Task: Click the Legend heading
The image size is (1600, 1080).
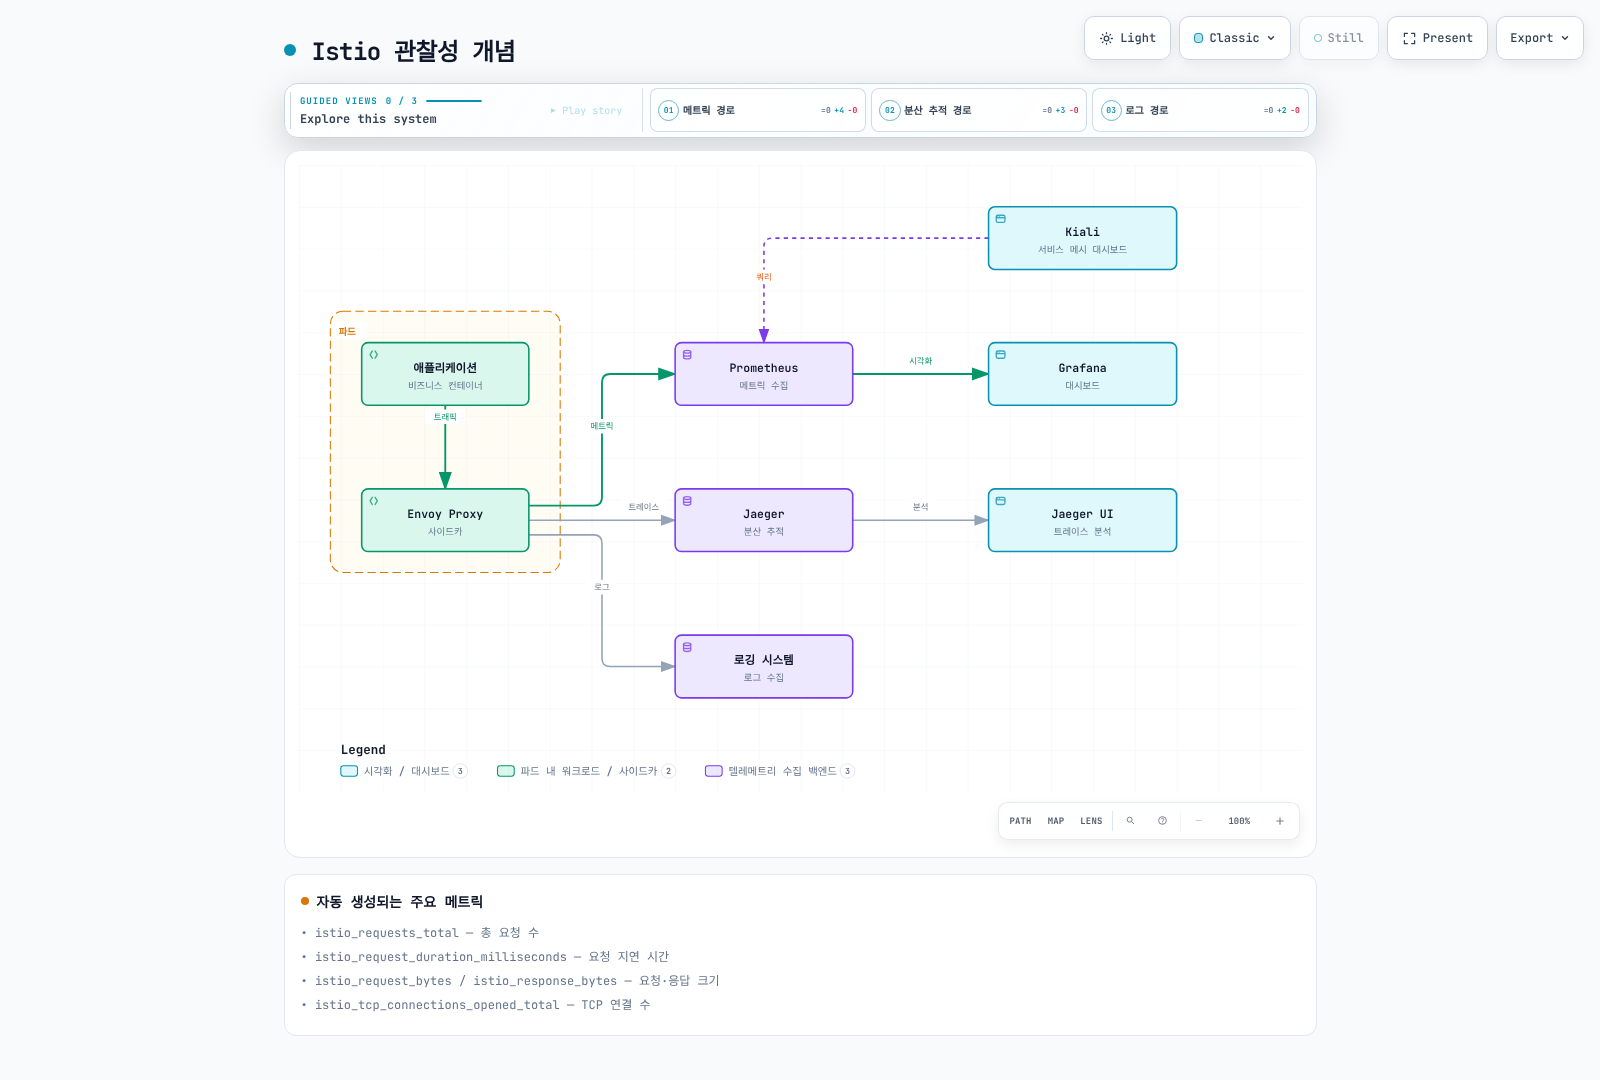Action: (363, 750)
